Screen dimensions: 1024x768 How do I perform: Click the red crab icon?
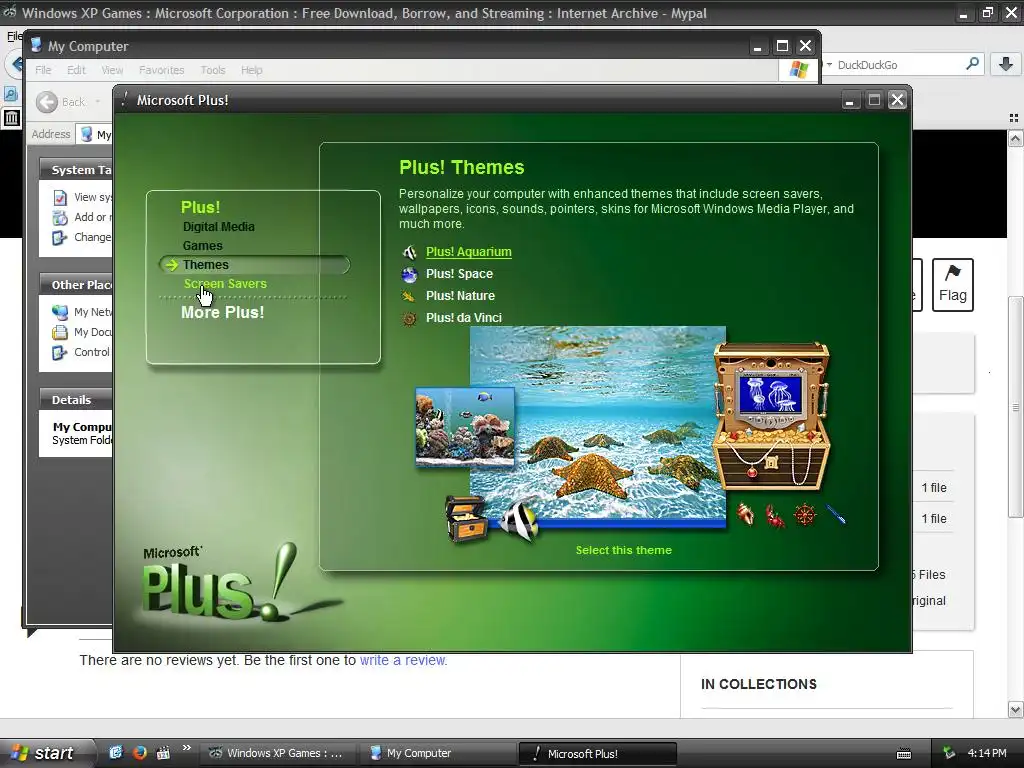pyautogui.click(x=775, y=515)
